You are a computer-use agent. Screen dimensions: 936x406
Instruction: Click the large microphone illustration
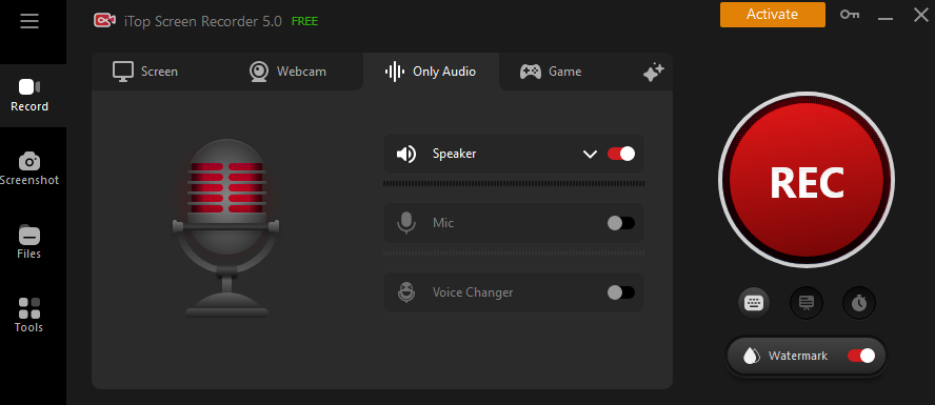click(226, 228)
